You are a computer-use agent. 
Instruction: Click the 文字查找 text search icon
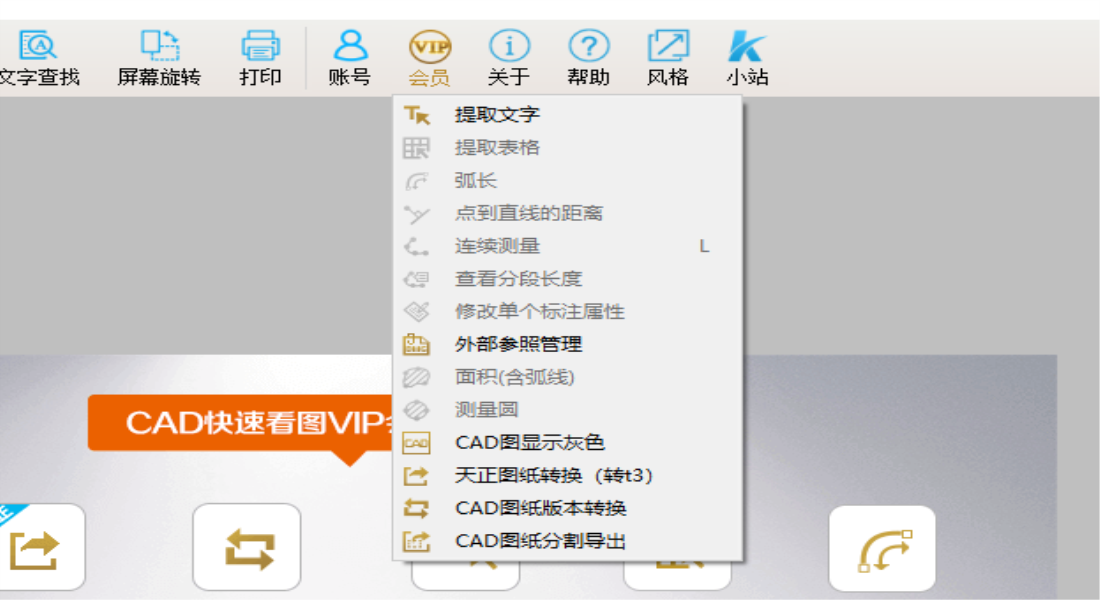tap(40, 47)
